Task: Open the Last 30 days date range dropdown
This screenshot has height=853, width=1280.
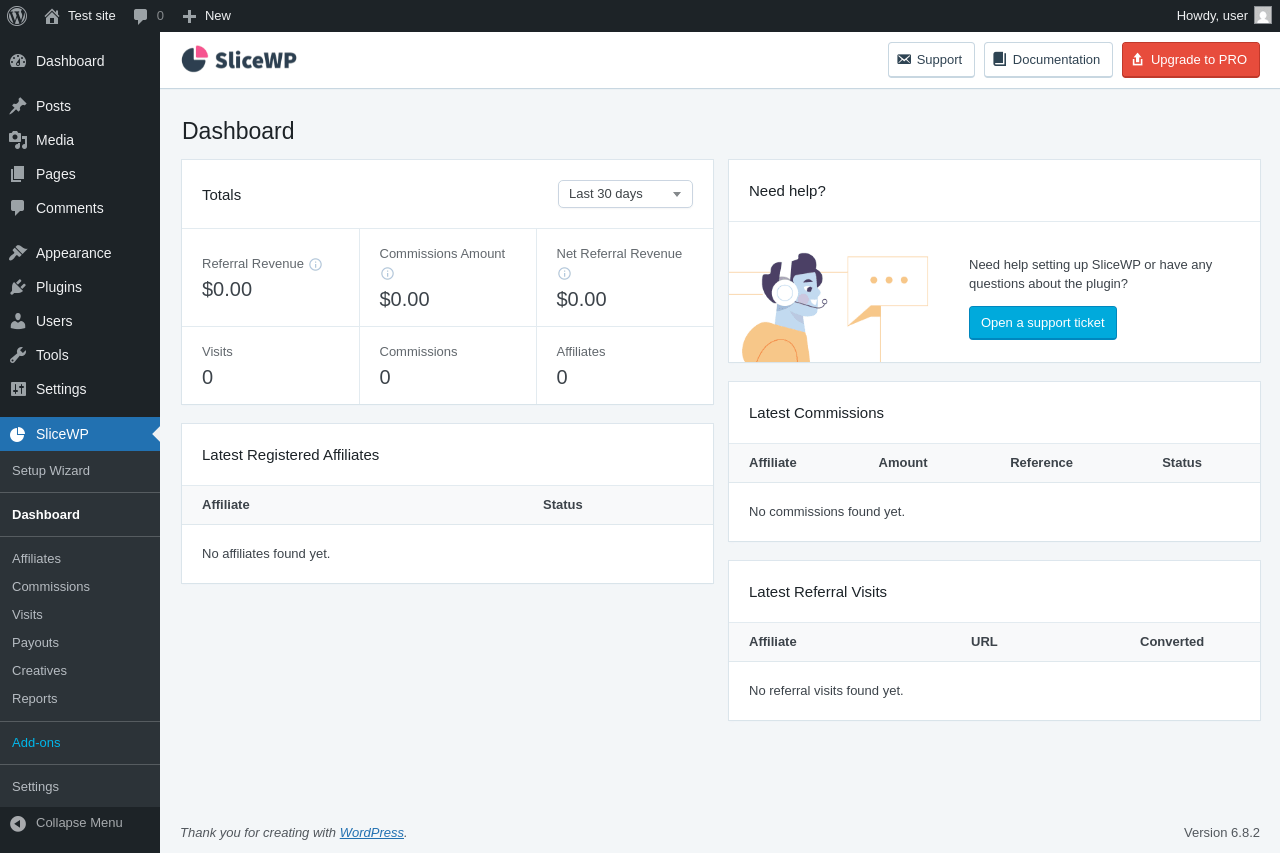Action: (x=625, y=194)
